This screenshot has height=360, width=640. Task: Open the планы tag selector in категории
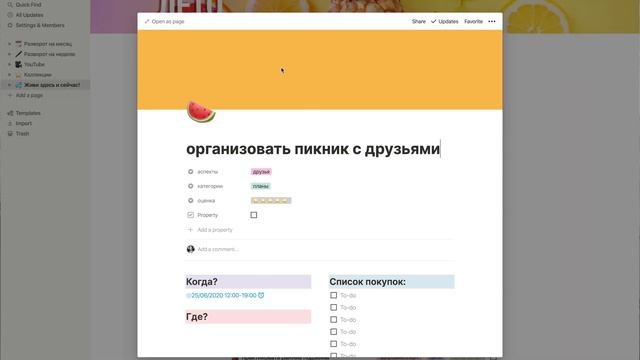click(x=260, y=186)
